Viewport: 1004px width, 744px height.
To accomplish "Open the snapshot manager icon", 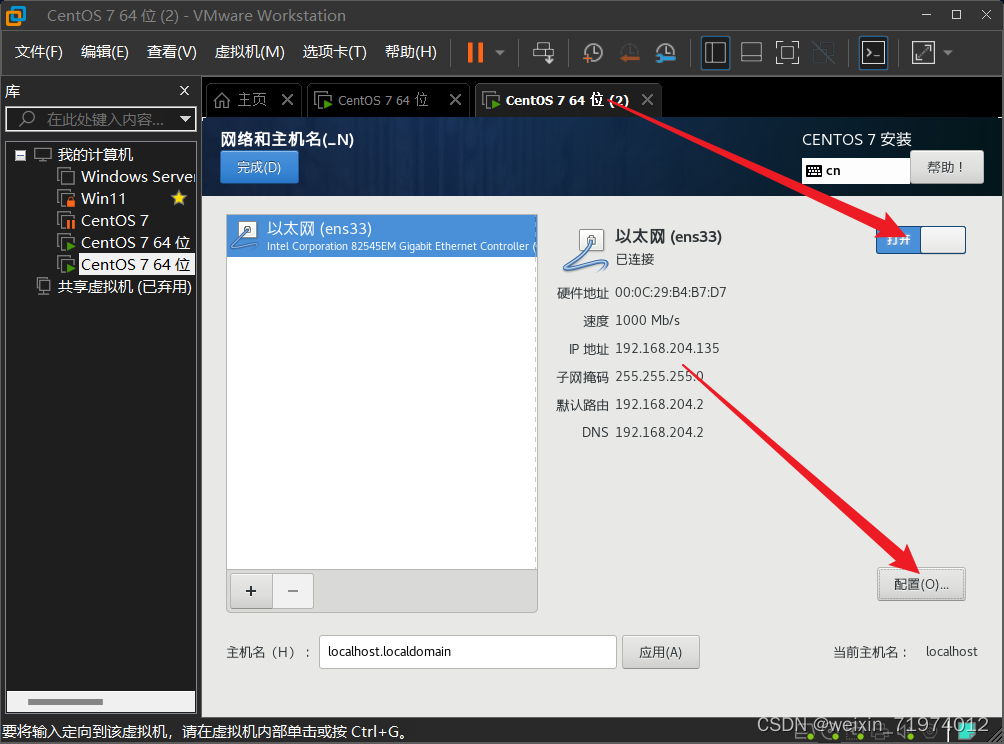I will coord(666,53).
